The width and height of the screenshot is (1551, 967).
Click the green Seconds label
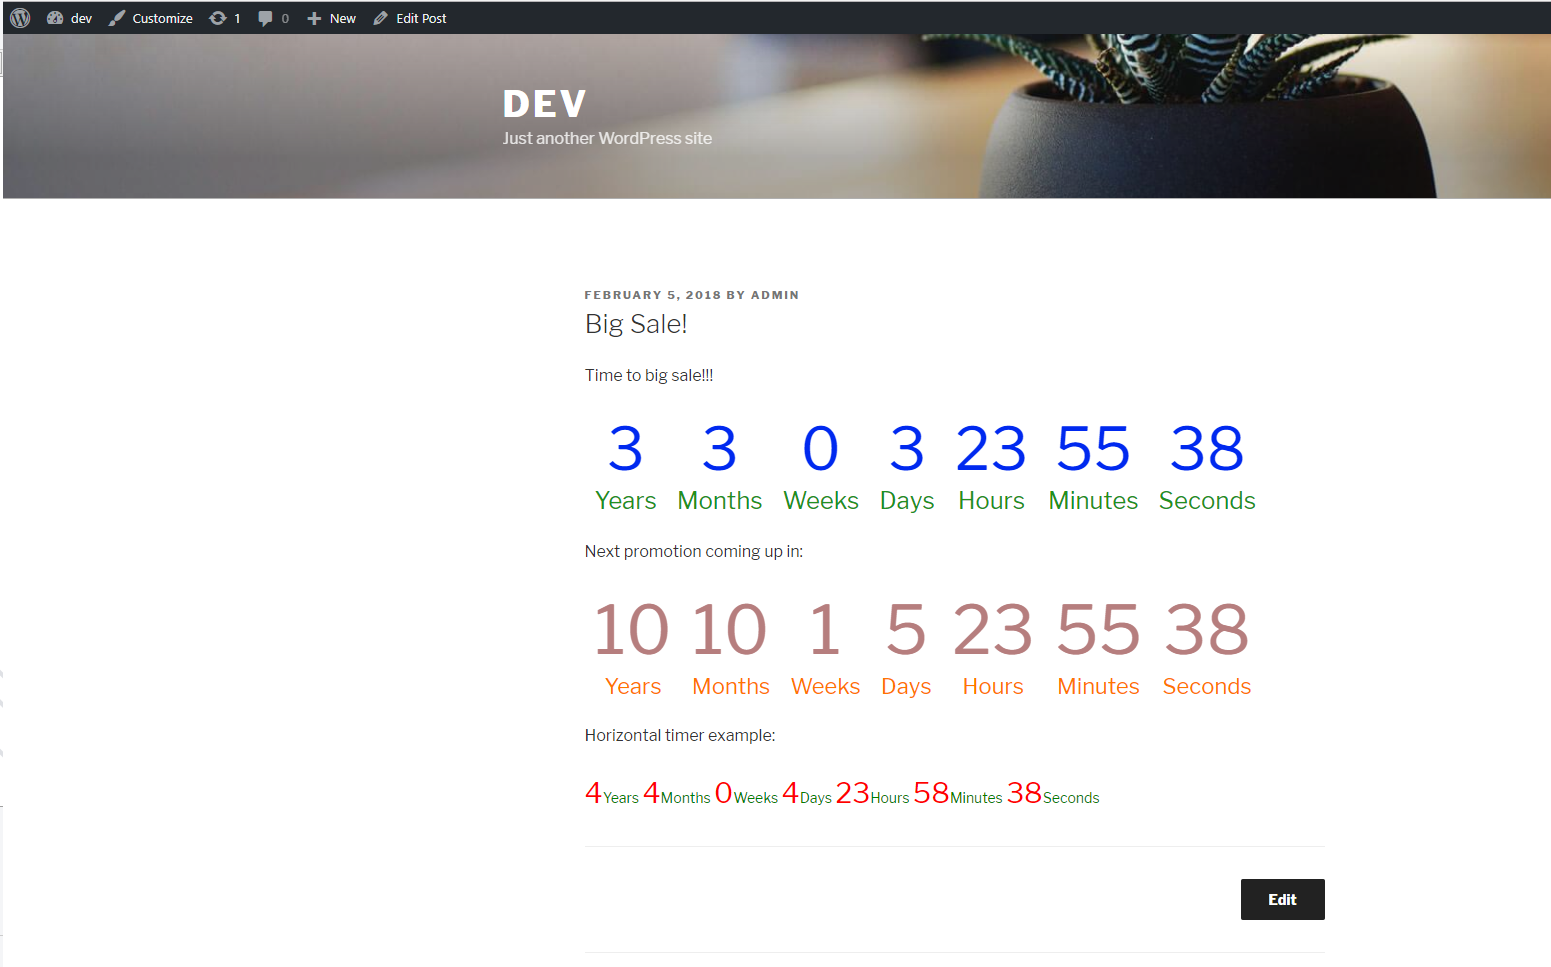[x=1207, y=501]
